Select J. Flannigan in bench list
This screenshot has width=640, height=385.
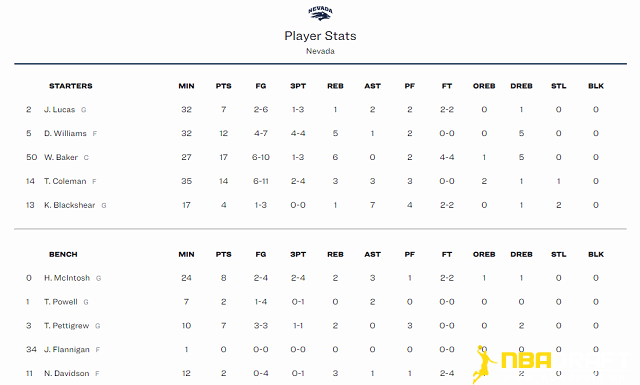click(x=67, y=349)
